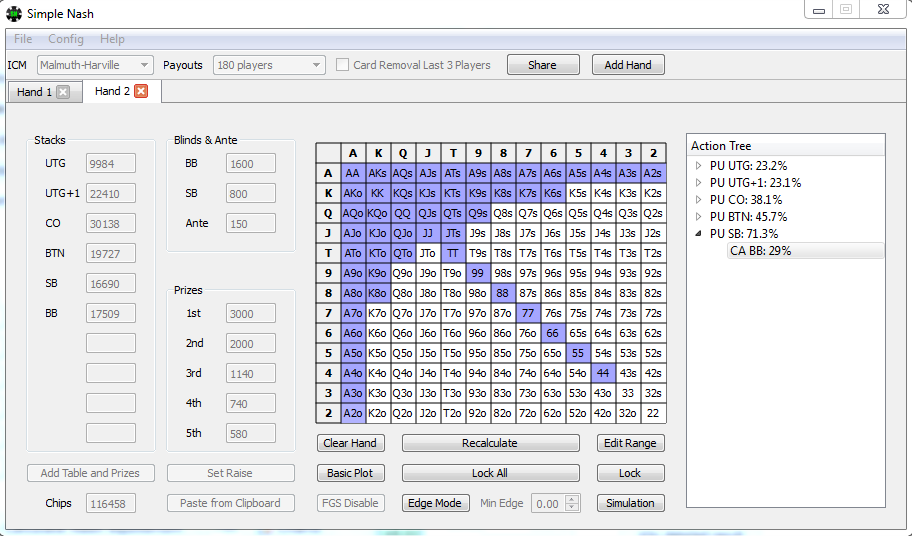Click the Simple Nash app icon

point(13,13)
